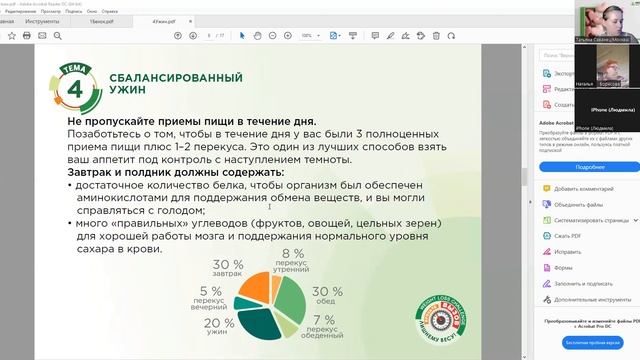Viewport: 640px width, 360px height.
Task: Click the tools panel search field
Action: pyautogui.click(x=557, y=55)
